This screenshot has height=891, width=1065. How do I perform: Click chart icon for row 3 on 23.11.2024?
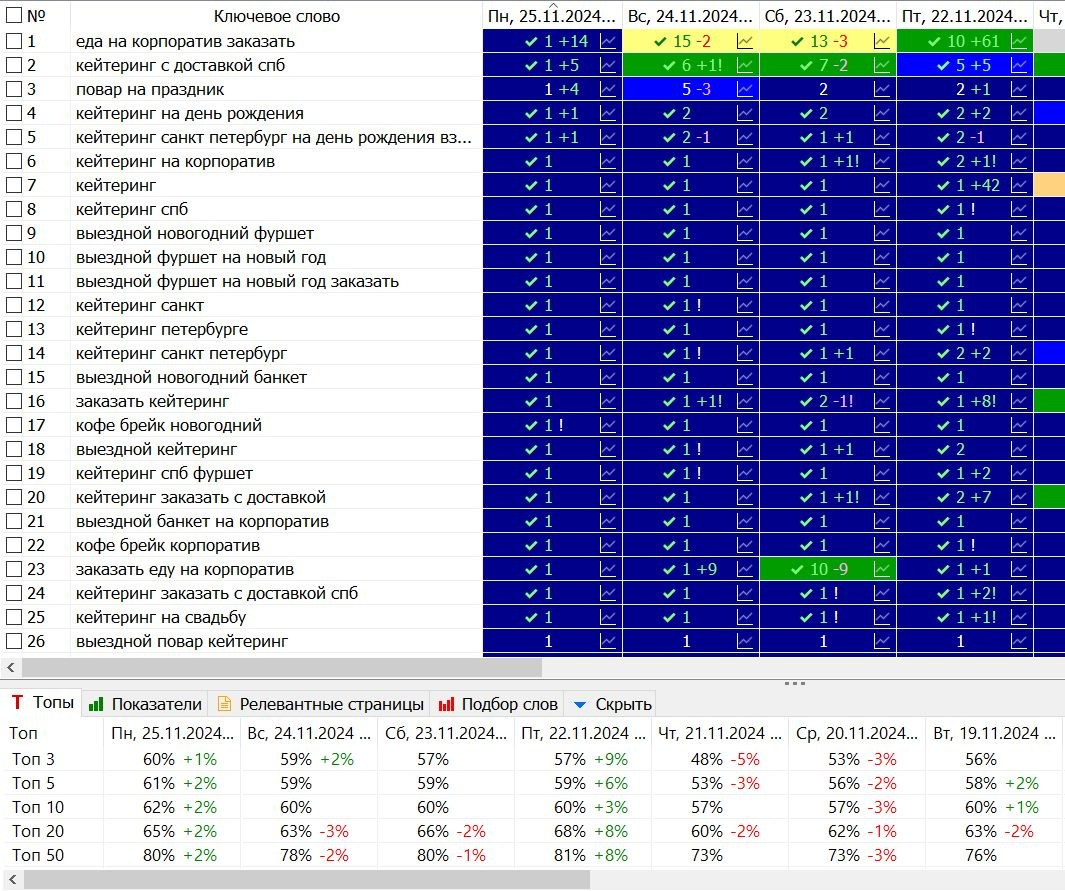[881, 89]
